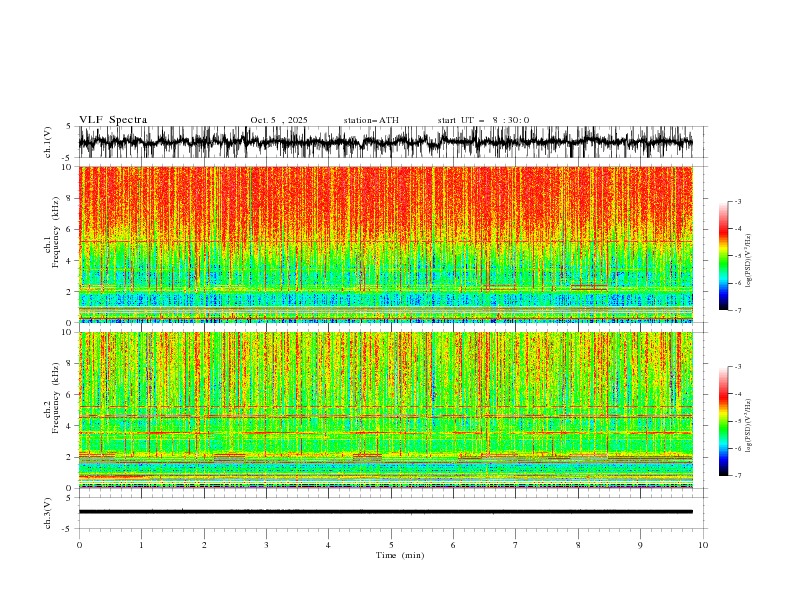Click the ch.2 Frequency (kHz) axis label

point(51,399)
